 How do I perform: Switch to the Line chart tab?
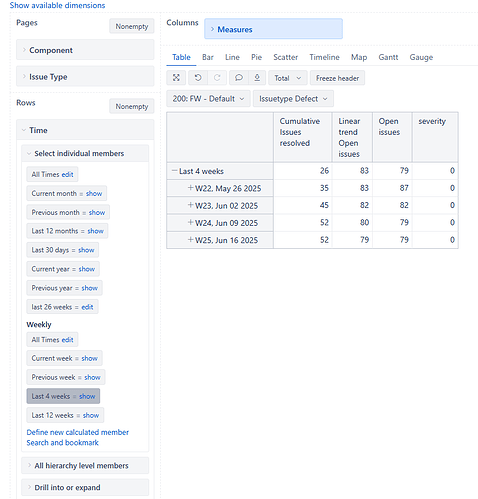(x=232, y=57)
